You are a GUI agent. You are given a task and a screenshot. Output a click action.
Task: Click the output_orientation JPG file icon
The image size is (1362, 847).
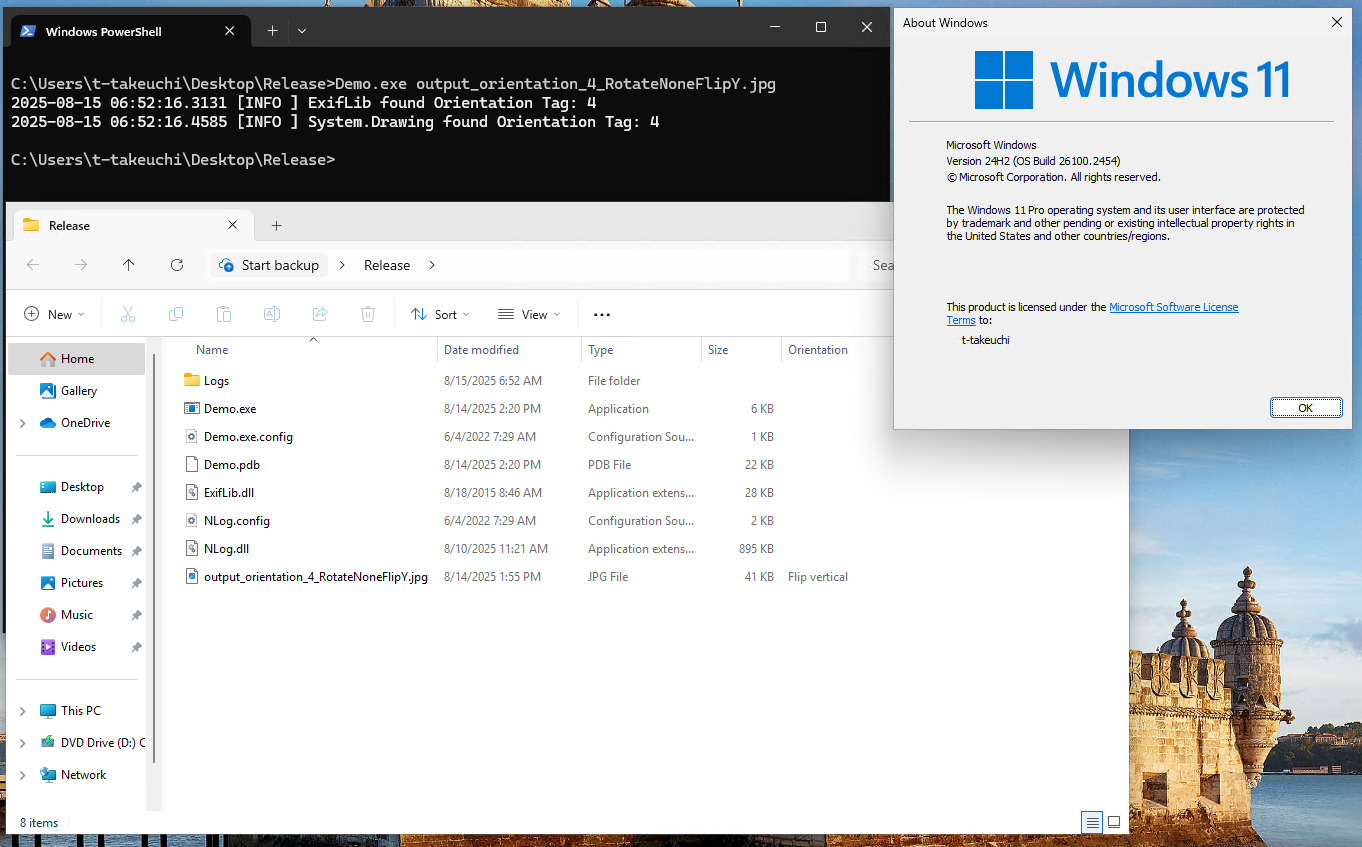(193, 576)
